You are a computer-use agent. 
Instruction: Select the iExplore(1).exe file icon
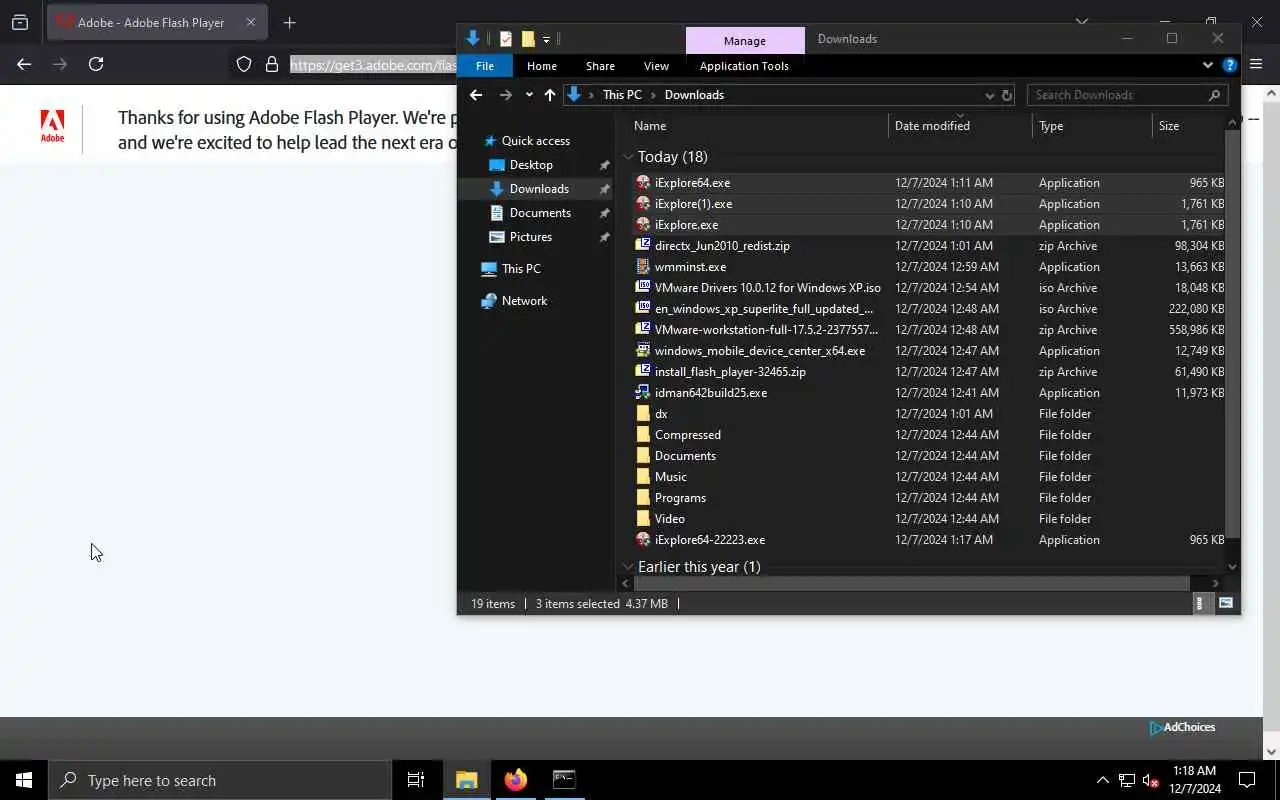tap(643, 204)
